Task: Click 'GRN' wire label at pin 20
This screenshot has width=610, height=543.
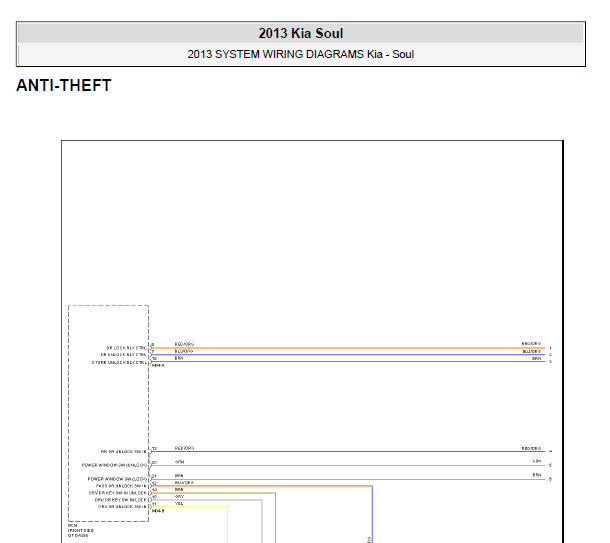Action: point(179,462)
